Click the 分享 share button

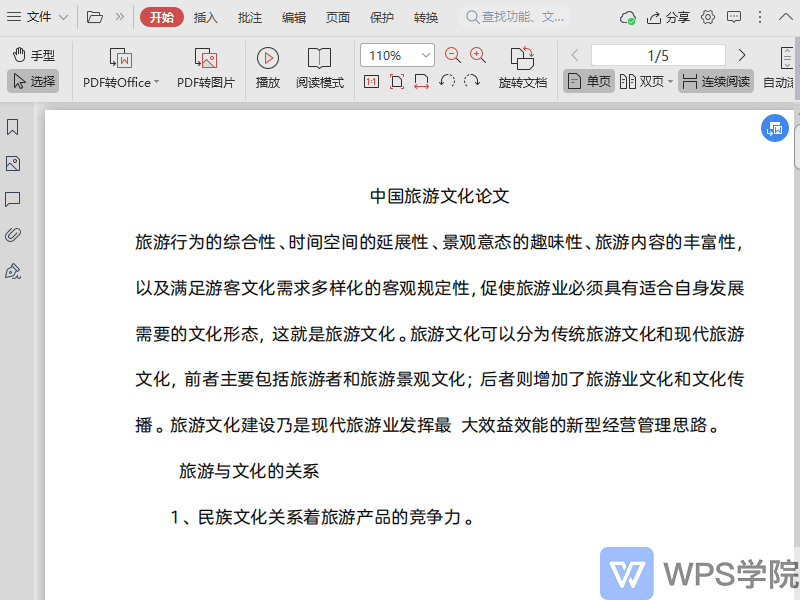(x=669, y=17)
